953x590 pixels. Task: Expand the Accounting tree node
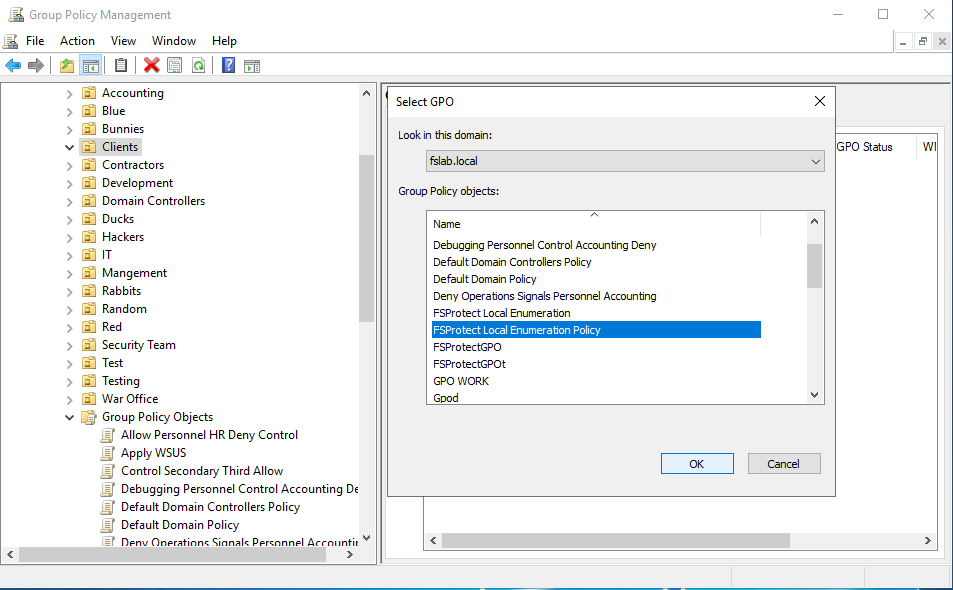pos(70,93)
